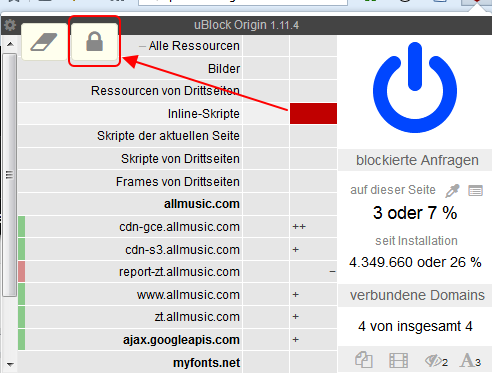Select Skripte der aktuellen Seite row
492x373 pixels.
tap(130, 136)
